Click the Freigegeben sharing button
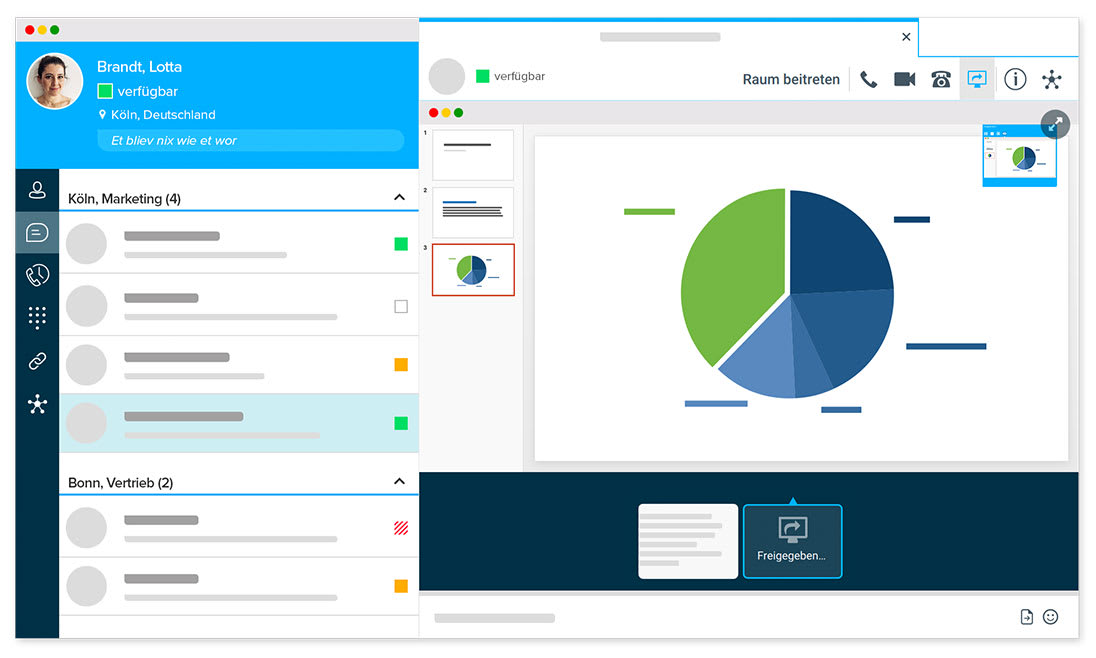The width and height of the screenshot is (1096, 658). click(x=792, y=542)
